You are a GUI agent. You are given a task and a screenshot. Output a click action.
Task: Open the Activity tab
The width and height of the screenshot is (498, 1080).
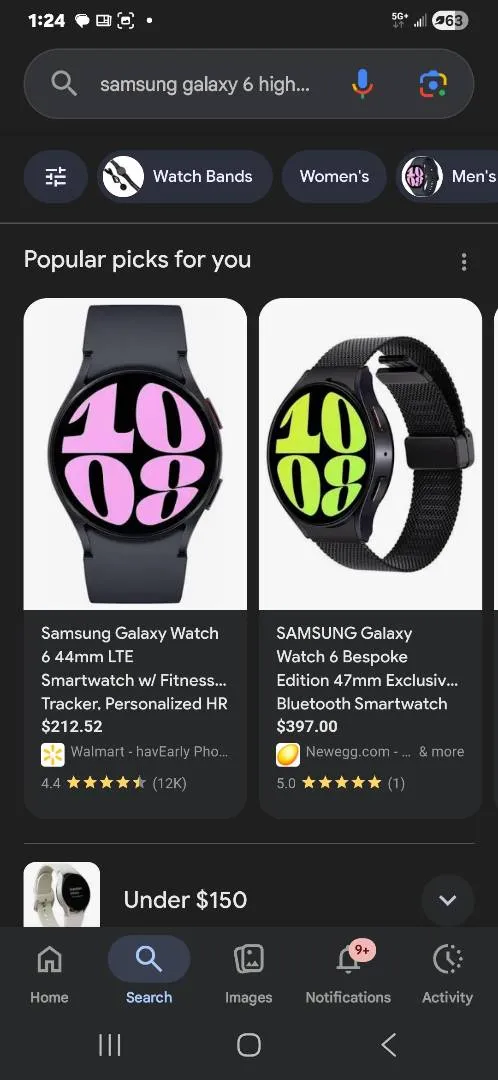447,974
